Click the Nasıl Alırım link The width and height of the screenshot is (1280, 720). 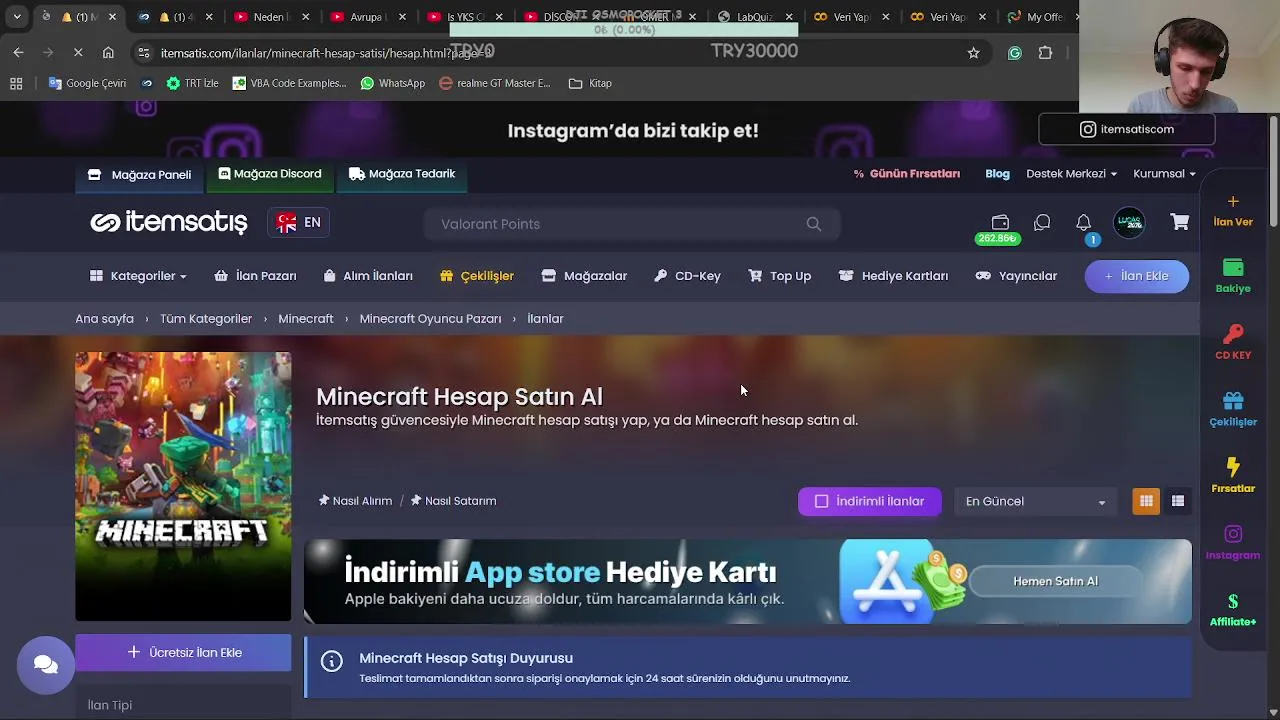tap(355, 501)
